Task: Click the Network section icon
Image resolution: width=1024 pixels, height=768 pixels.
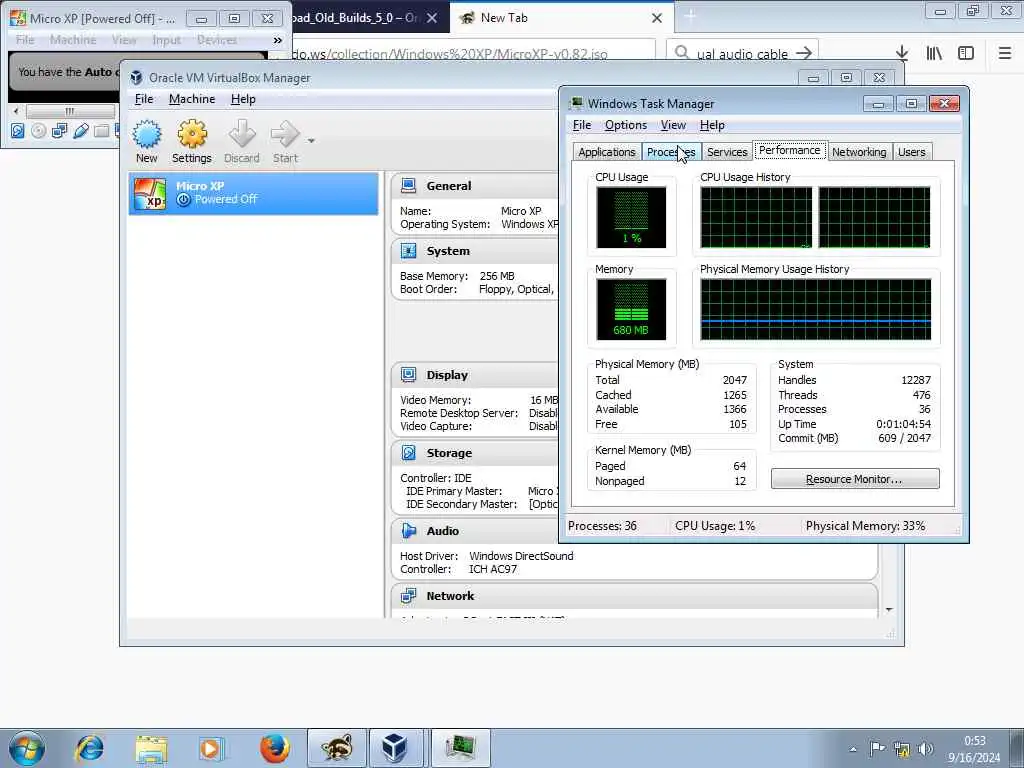Action: [409, 596]
